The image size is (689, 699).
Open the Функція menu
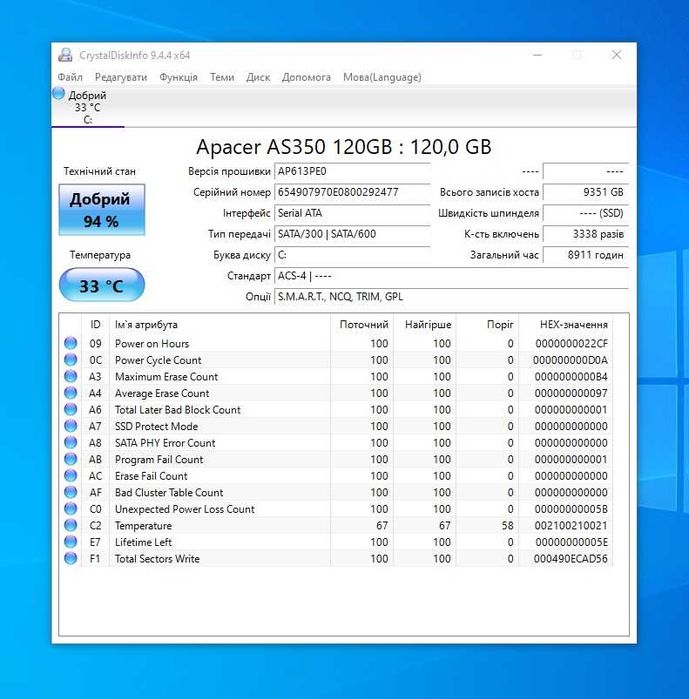[x=178, y=77]
